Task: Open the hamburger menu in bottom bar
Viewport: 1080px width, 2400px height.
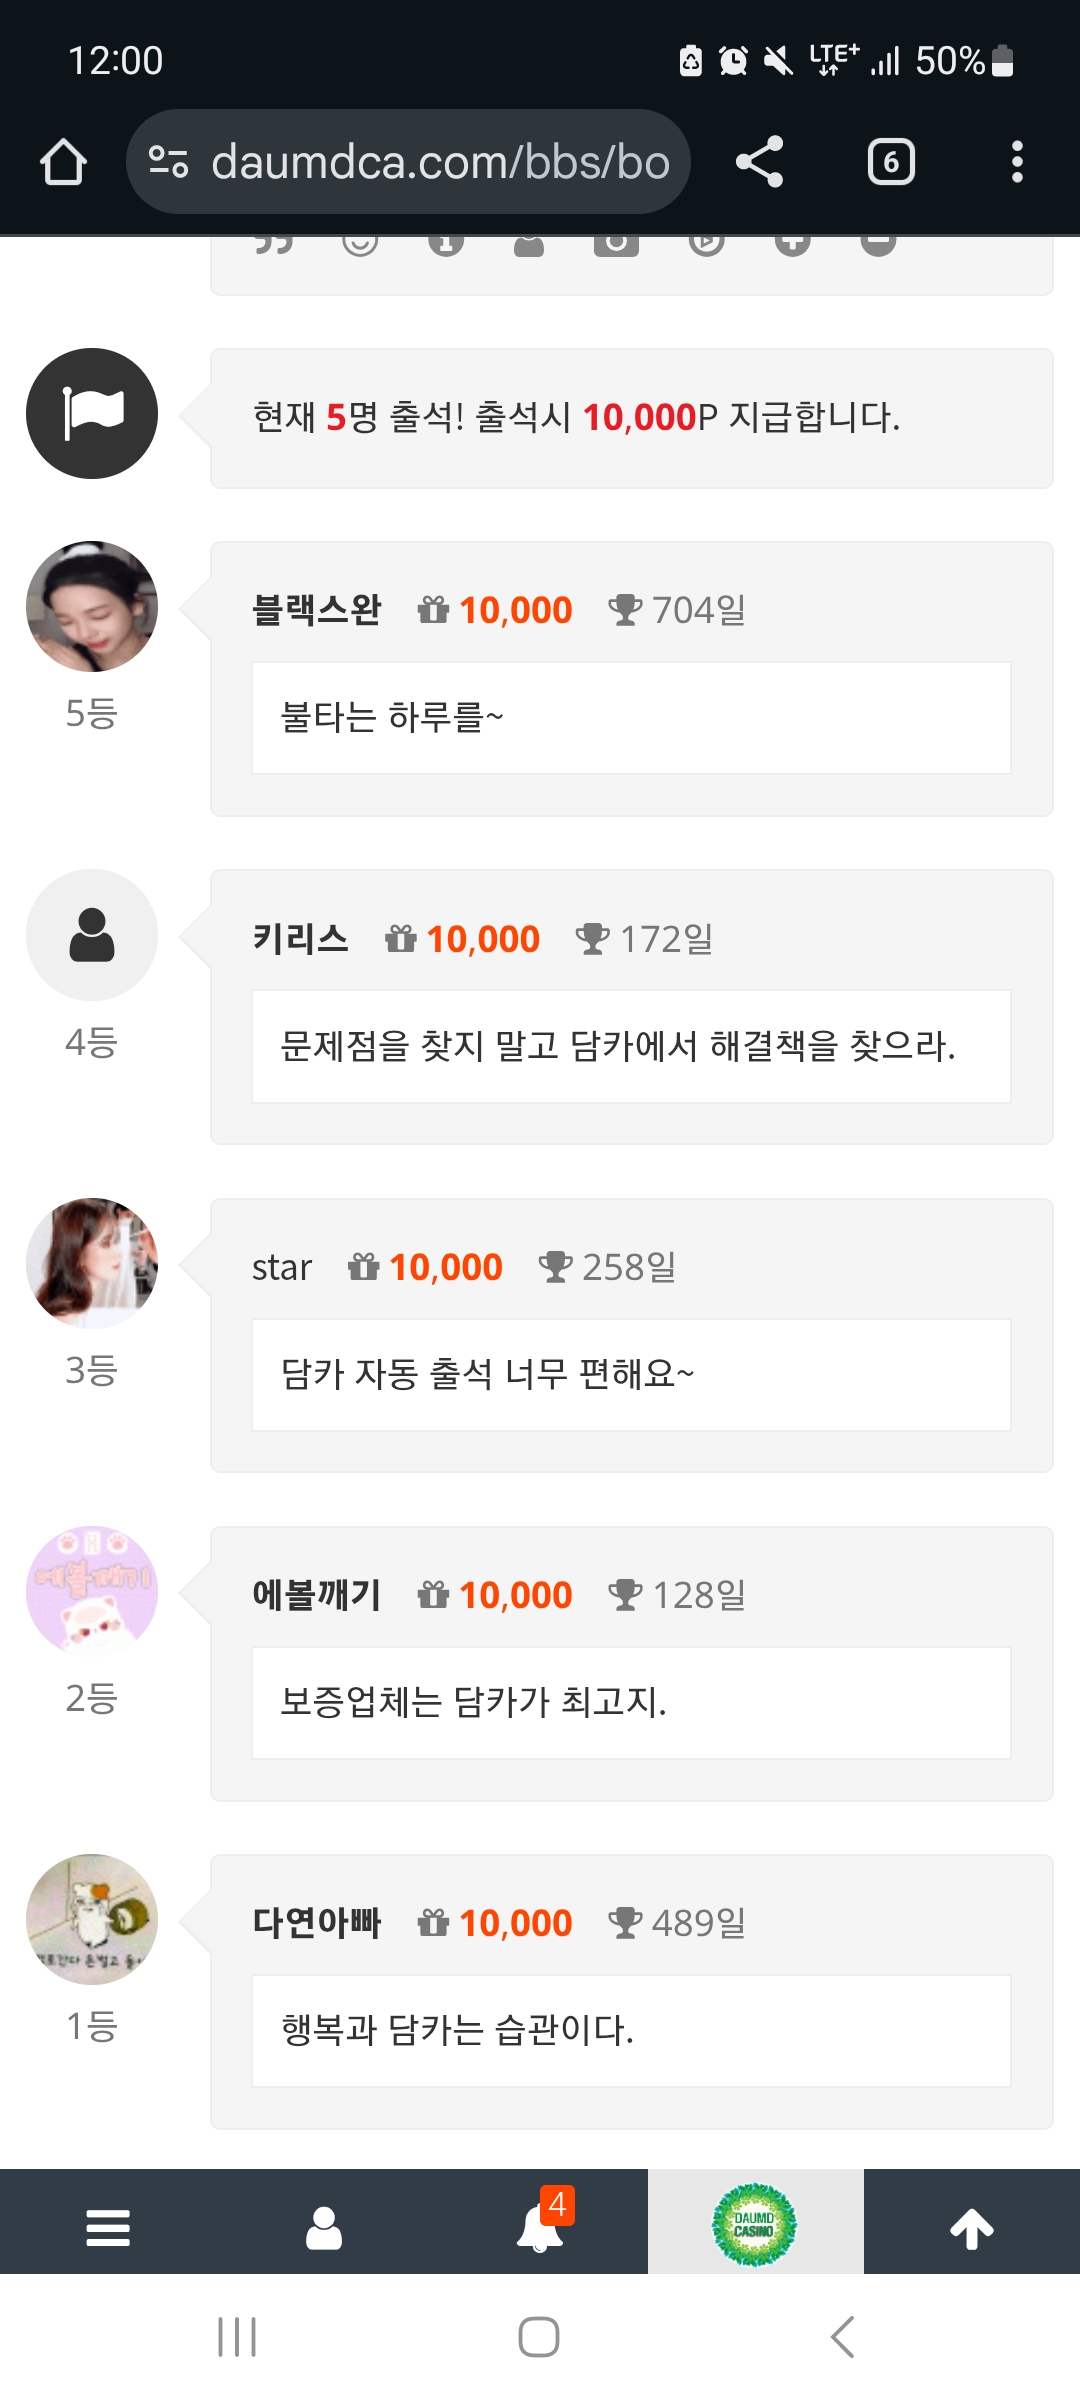Action: 108,2228
